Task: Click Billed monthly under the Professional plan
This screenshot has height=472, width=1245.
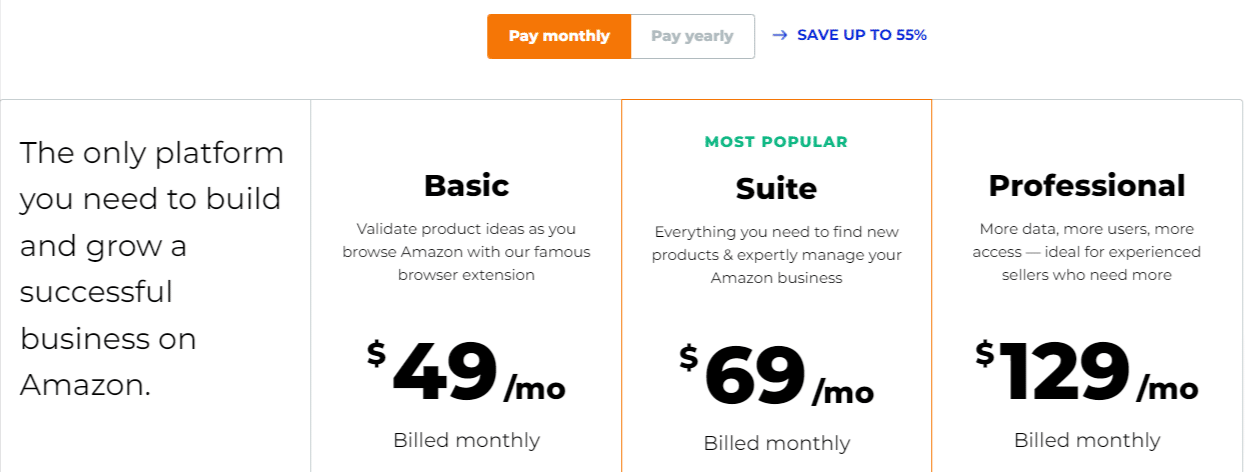Action: coord(1087,440)
